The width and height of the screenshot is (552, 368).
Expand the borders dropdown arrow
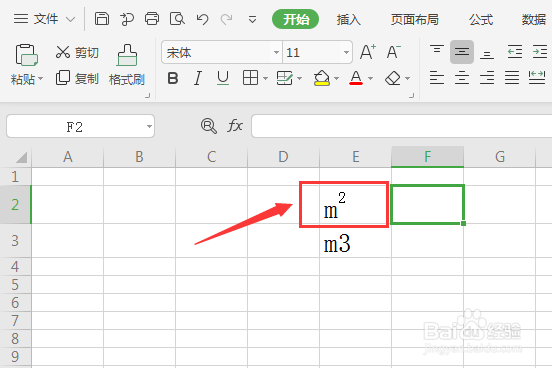pyautogui.click(x=265, y=79)
